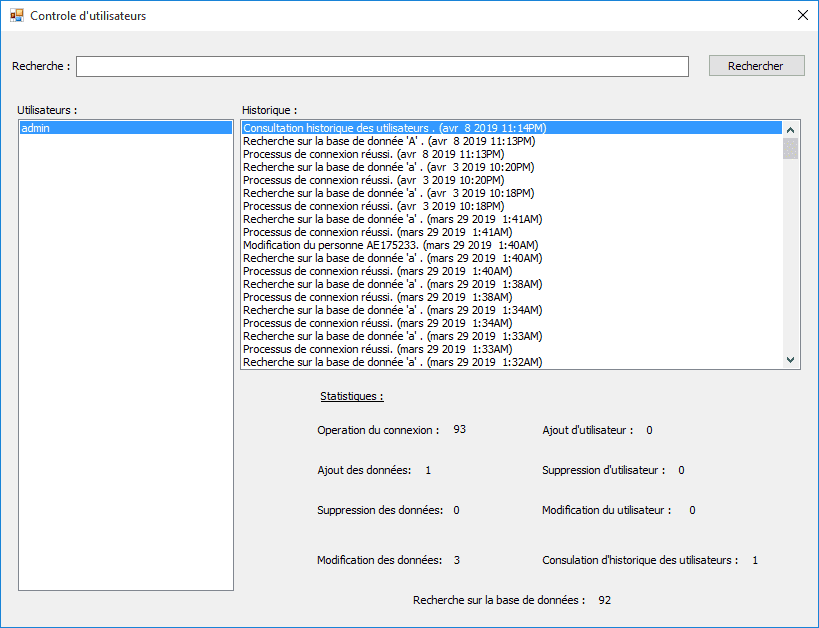Image resolution: width=819 pixels, height=628 pixels.
Task: Click the Consulation d'historique des utilisateurs label
Action: (640, 560)
